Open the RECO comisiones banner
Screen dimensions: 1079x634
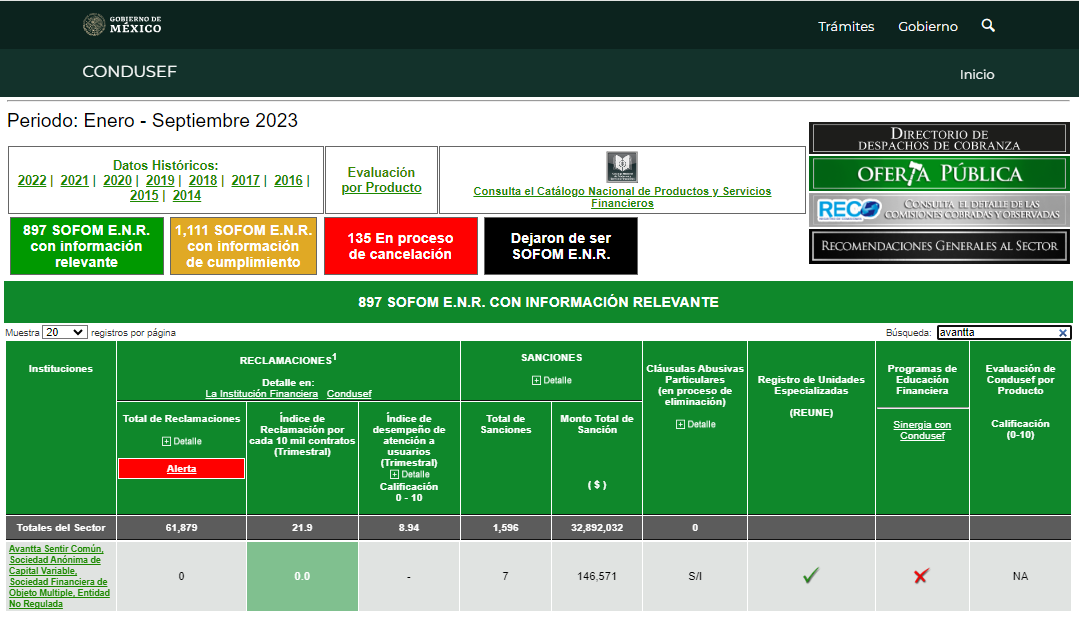click(939, 209)
